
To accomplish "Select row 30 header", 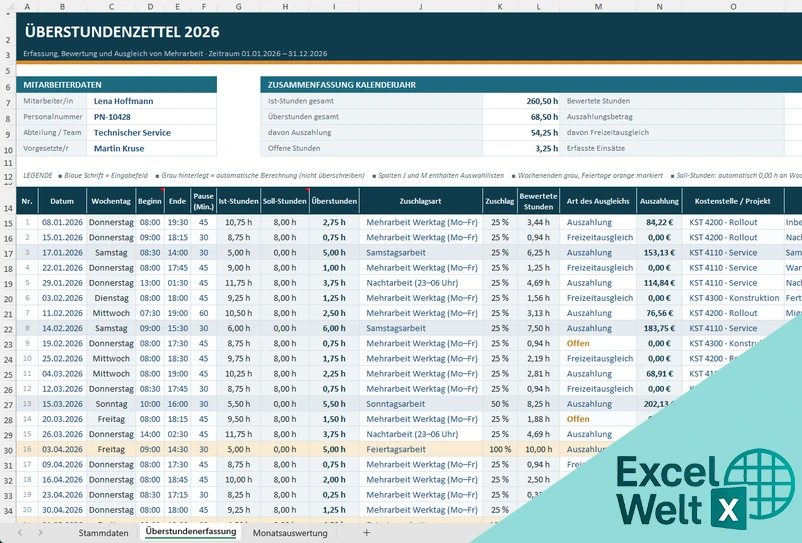I will (x=8, y=450).
